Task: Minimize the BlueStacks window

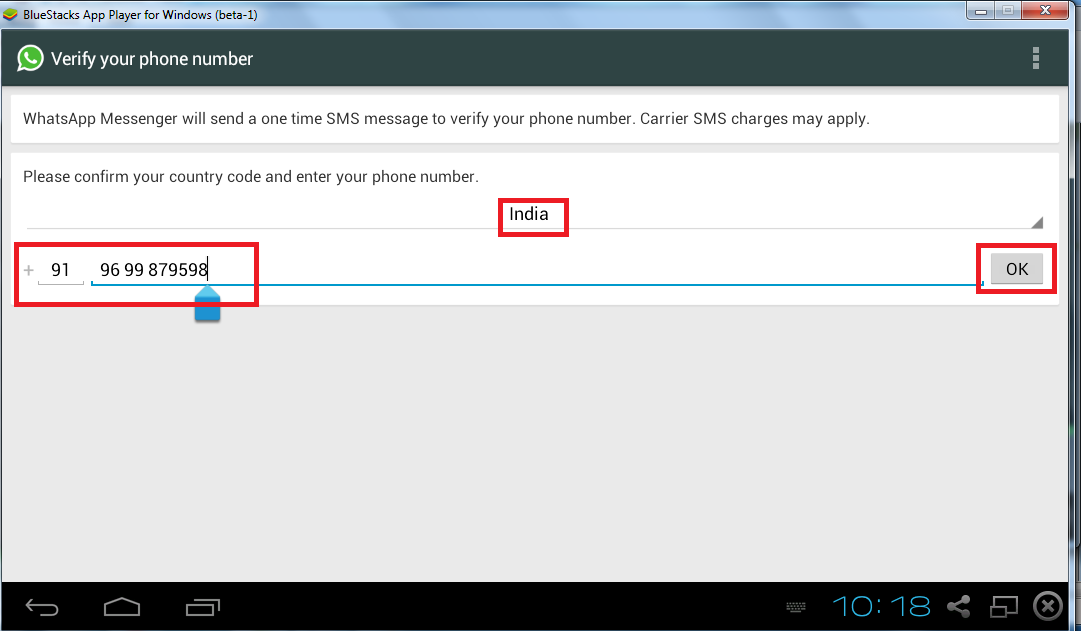Action: (x=980, y=10)
